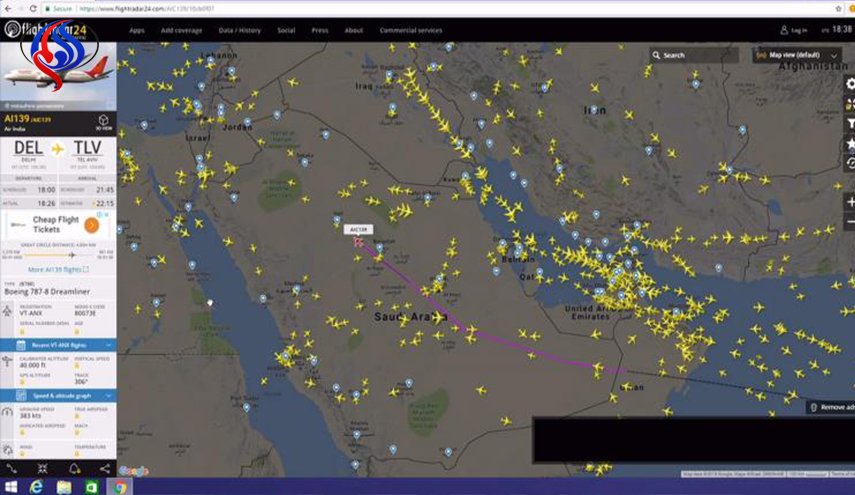Click the yellow lock under Serial Number

pyautogui.click(x=22, y=331)
